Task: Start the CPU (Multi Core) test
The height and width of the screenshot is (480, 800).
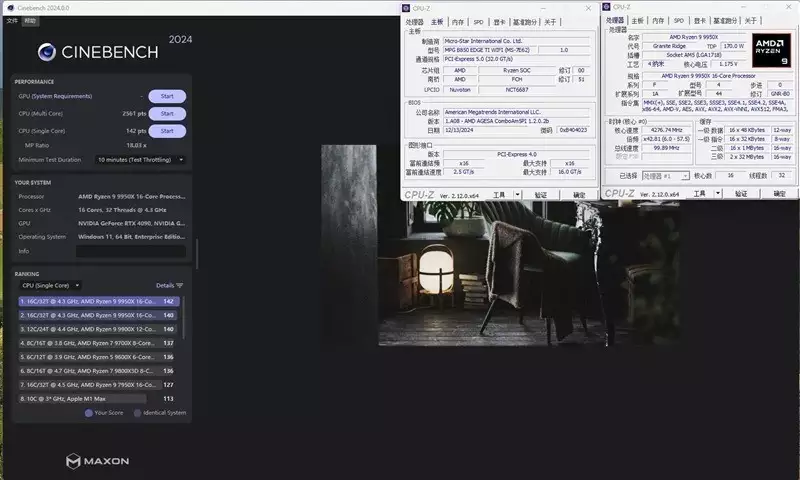Action: (167, 114)
